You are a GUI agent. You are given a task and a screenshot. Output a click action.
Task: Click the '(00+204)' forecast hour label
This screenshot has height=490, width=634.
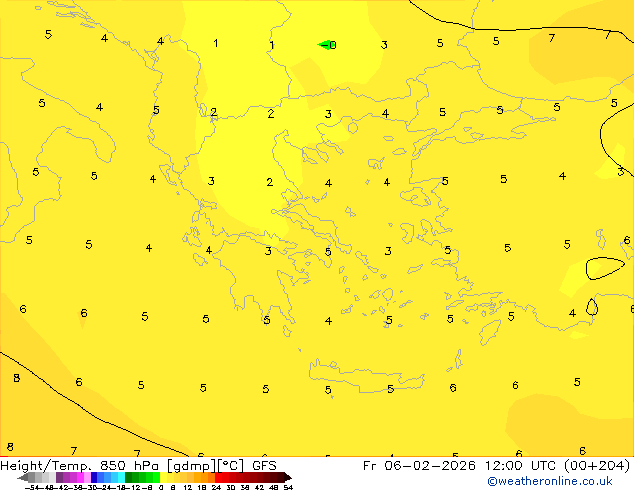point(597,466)
